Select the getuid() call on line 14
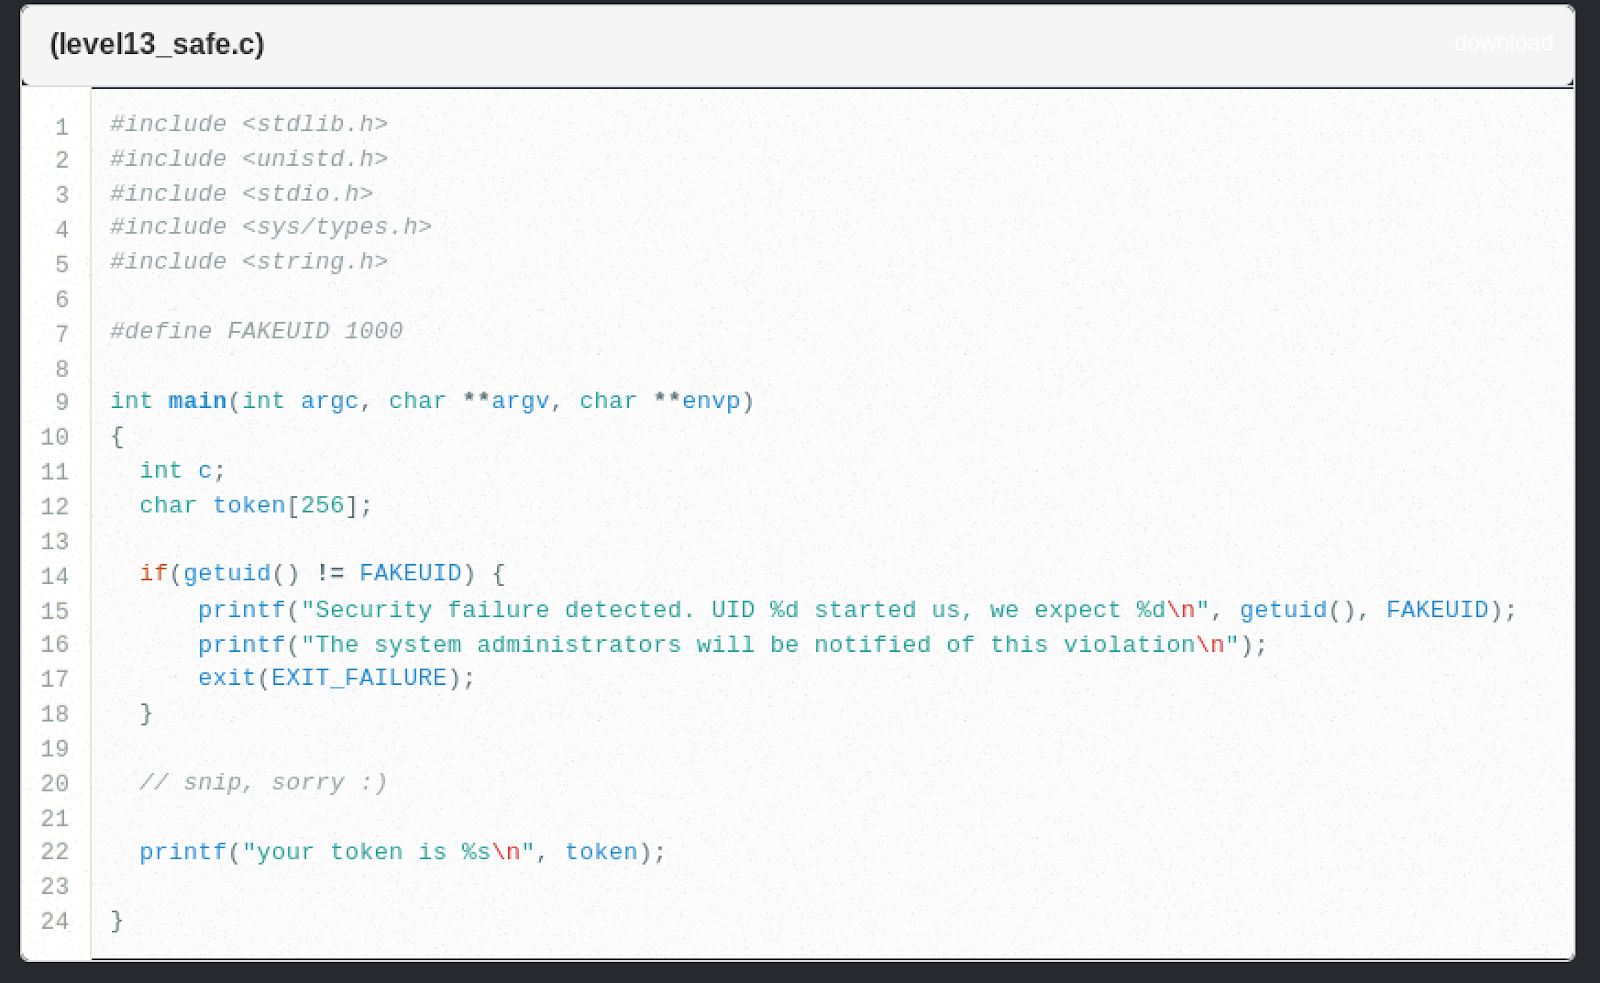Screen dimensions: 1600x983 point(238,573)
